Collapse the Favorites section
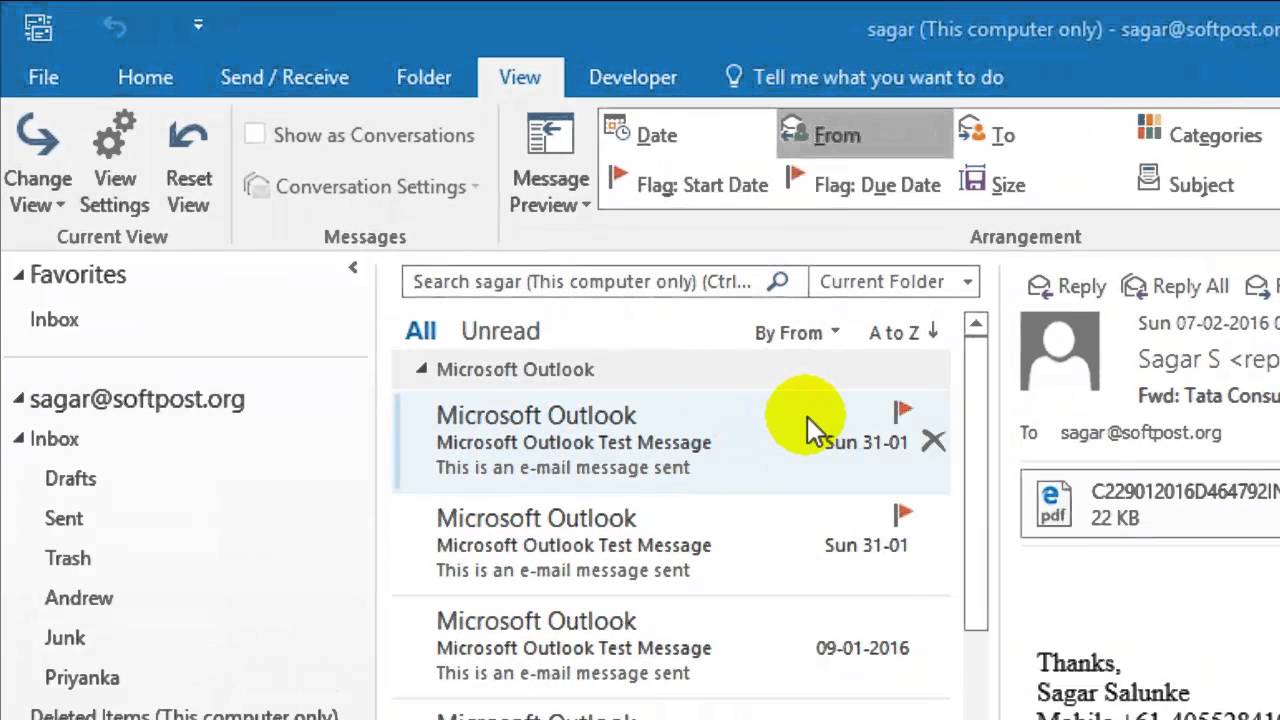This screenshot has width=1280, height=720. (x=18, y=274)
